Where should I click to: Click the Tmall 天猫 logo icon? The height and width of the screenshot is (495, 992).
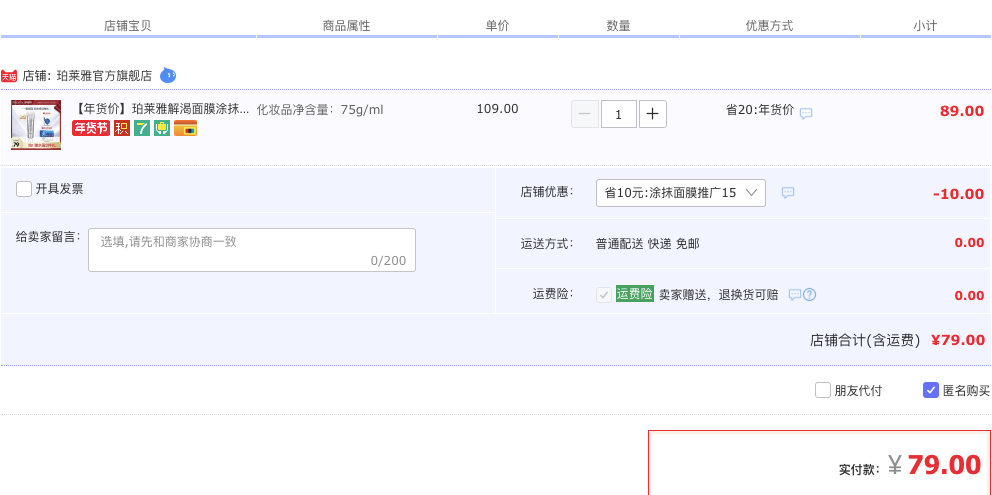(x=9, y=76)
